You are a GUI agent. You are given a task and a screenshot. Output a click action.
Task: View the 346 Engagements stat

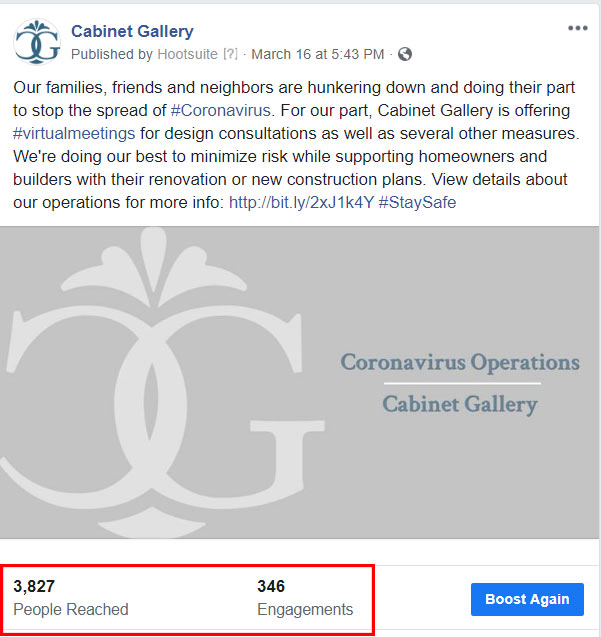pyautogui.click(x=305, y=597)
